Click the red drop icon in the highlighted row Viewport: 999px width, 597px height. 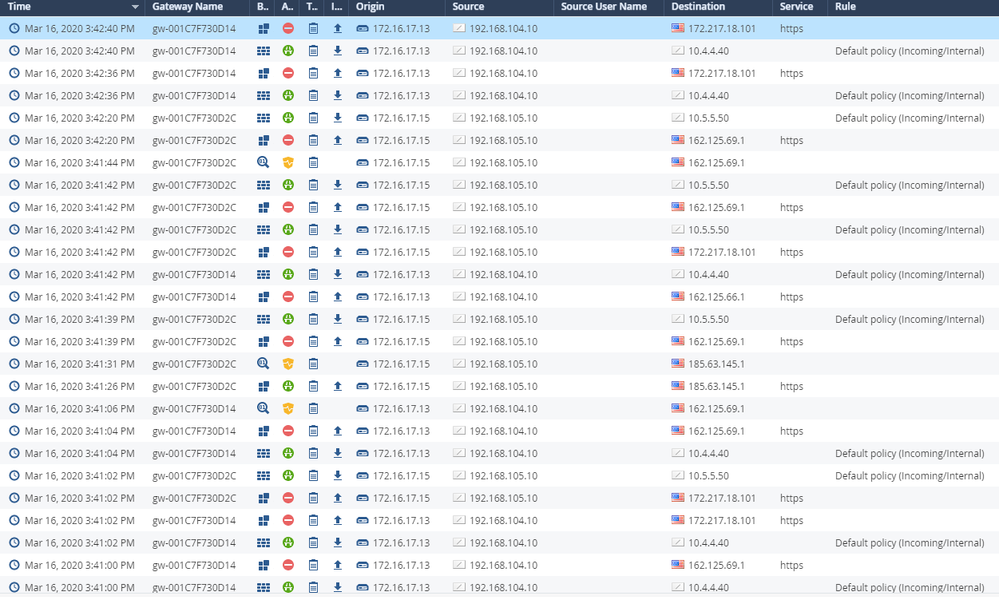[288, 29]
